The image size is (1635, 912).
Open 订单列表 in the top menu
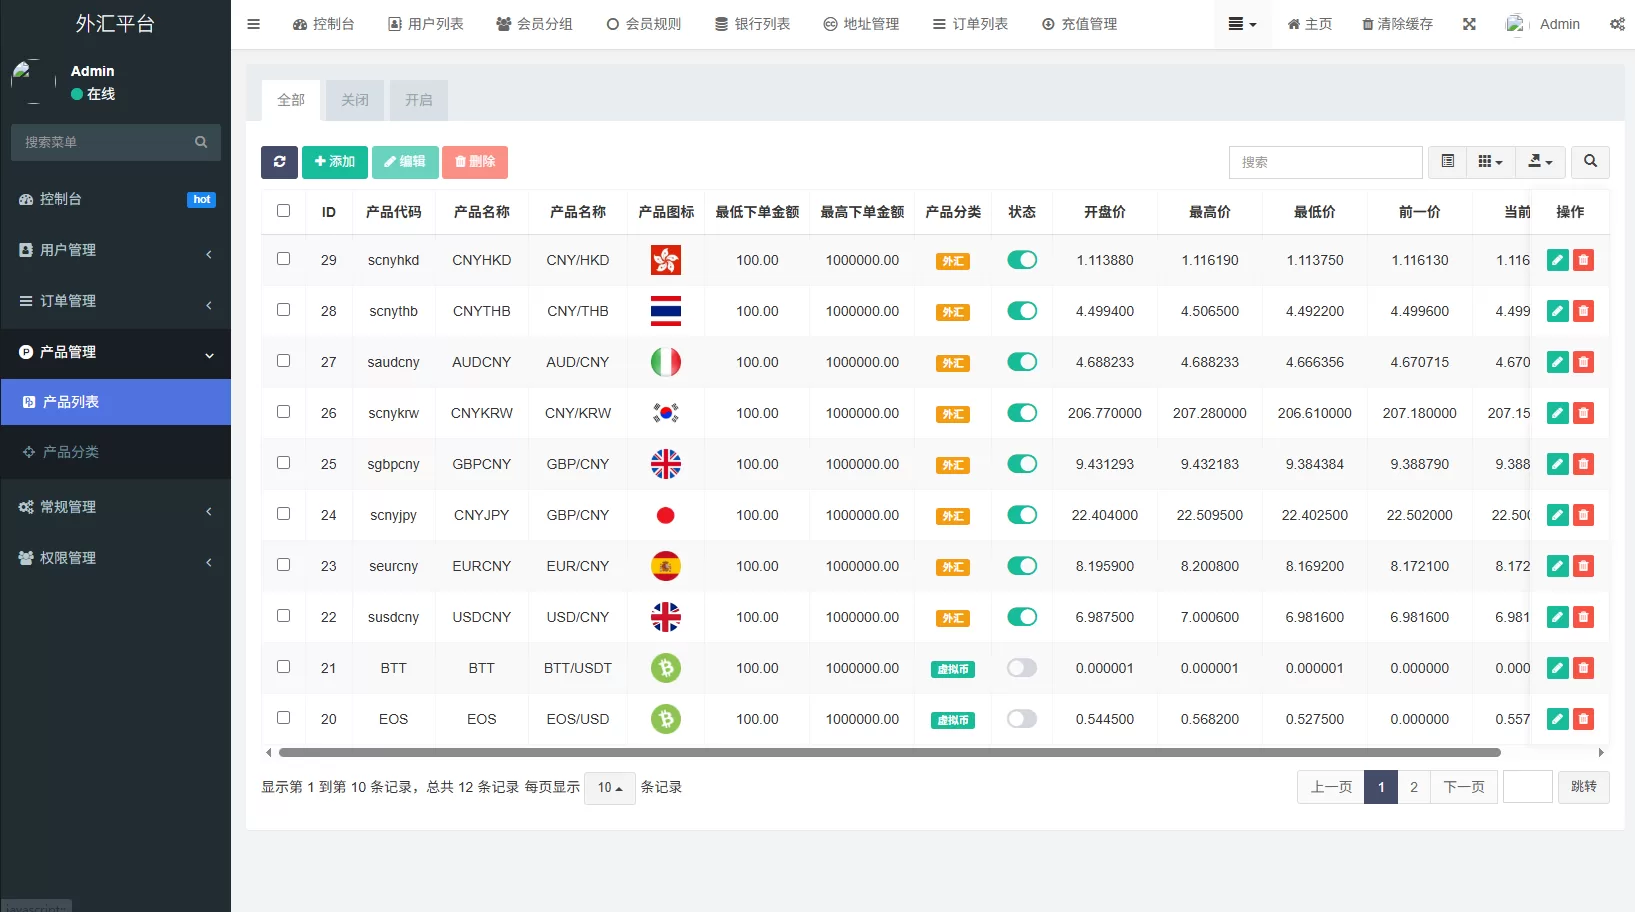coord(970,23)
